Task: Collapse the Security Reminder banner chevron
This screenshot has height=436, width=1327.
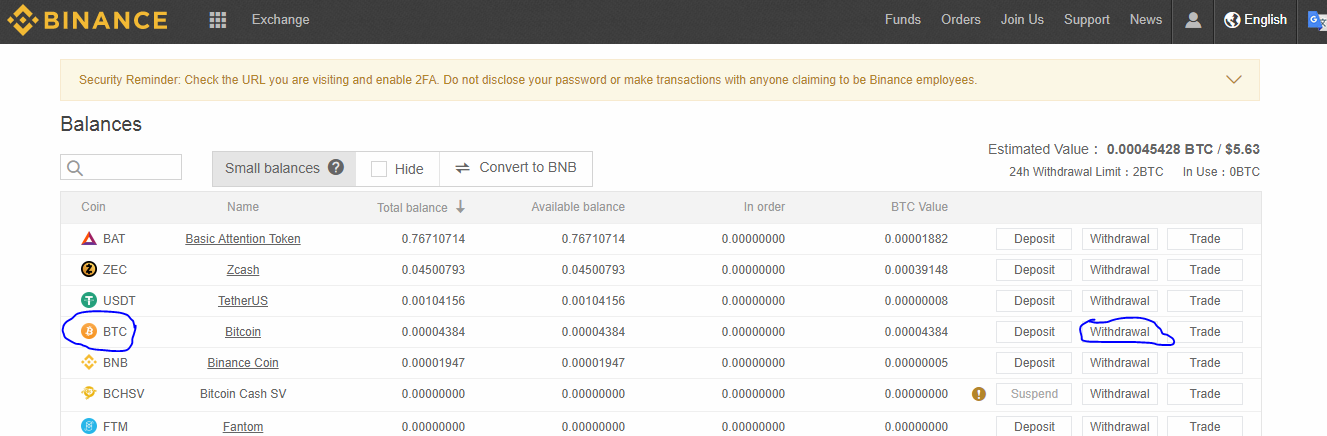Action: [x=1234, y=79]
